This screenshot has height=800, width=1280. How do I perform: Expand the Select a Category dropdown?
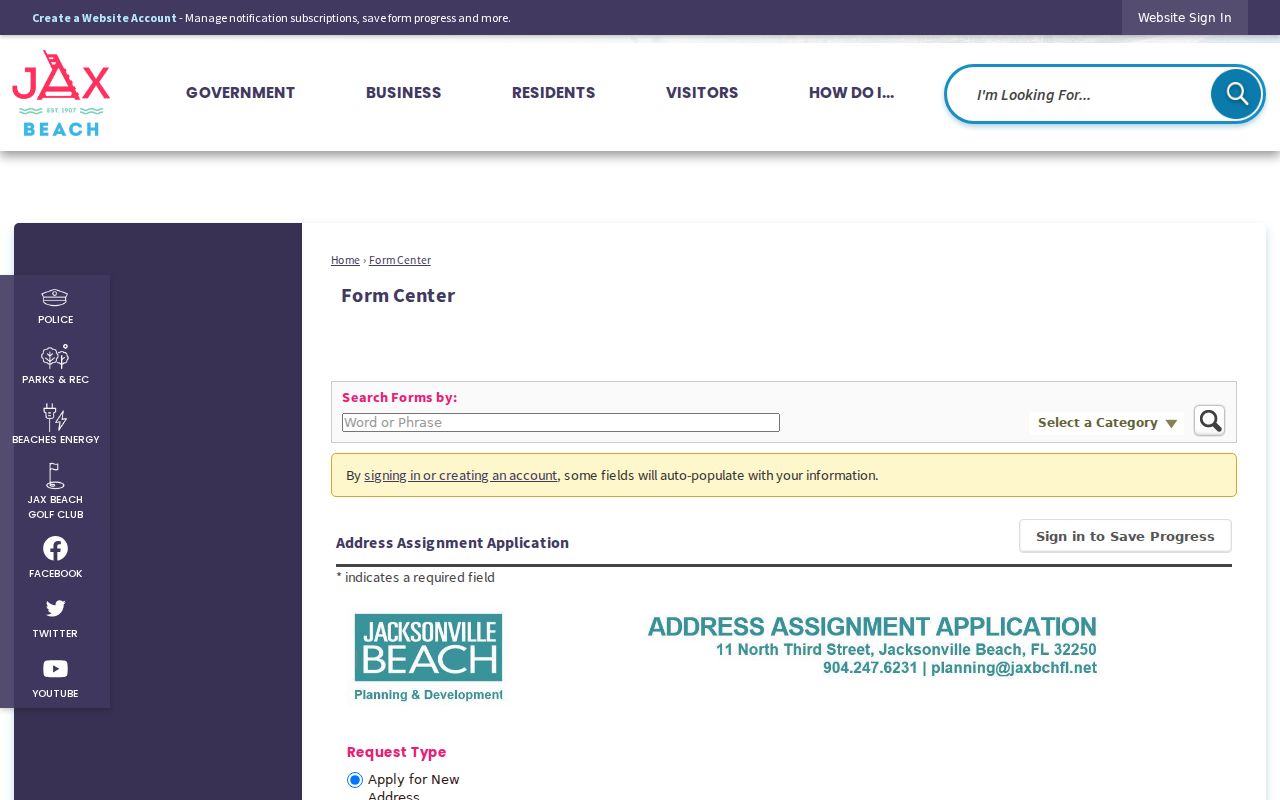point(1107,423)
